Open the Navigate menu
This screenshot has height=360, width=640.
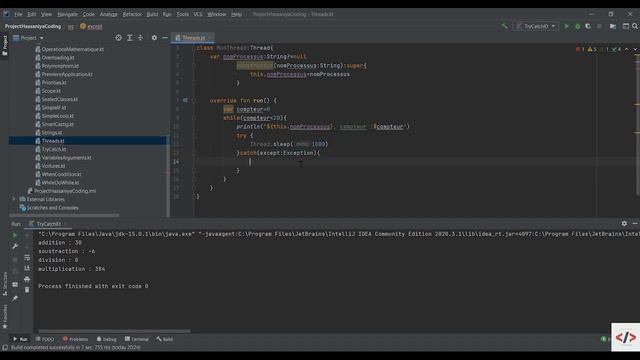pyautogui.click(x=67, y=14)
